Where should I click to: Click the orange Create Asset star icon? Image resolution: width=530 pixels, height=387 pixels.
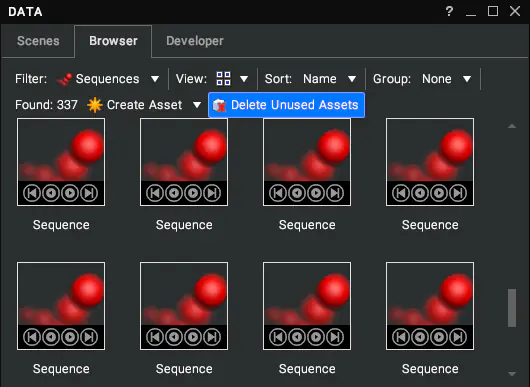(x=95, y=105)
